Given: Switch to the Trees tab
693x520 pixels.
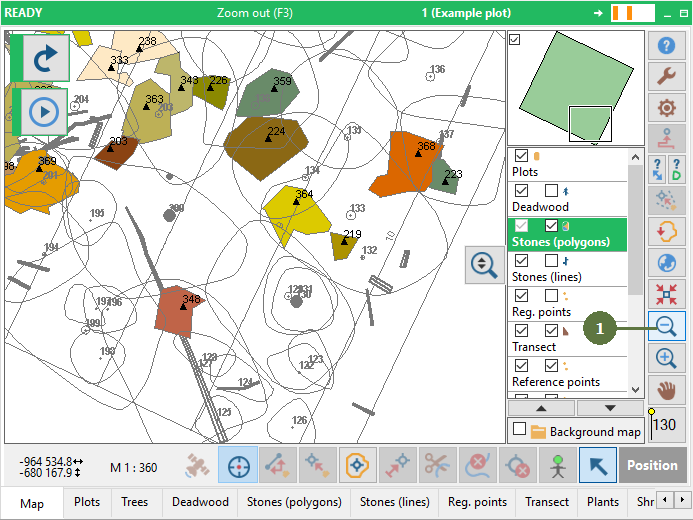Looking at the screenshot, I should click(135, 502).
